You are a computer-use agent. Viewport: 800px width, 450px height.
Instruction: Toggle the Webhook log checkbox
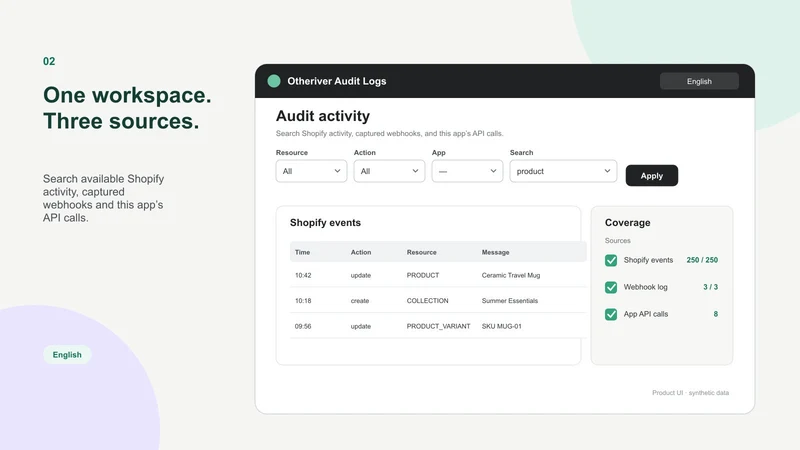(611, 287)
